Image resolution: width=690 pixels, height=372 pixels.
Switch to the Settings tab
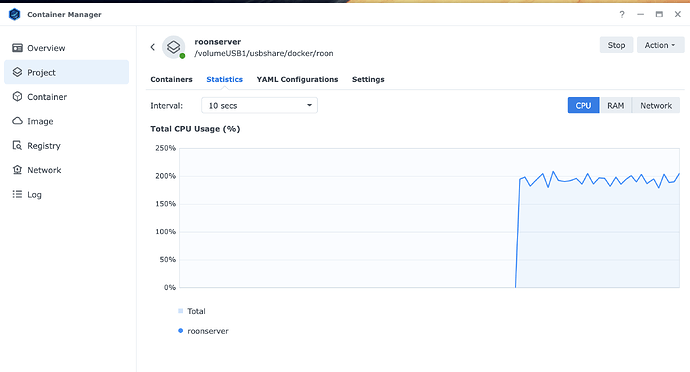tap(368, 79)
